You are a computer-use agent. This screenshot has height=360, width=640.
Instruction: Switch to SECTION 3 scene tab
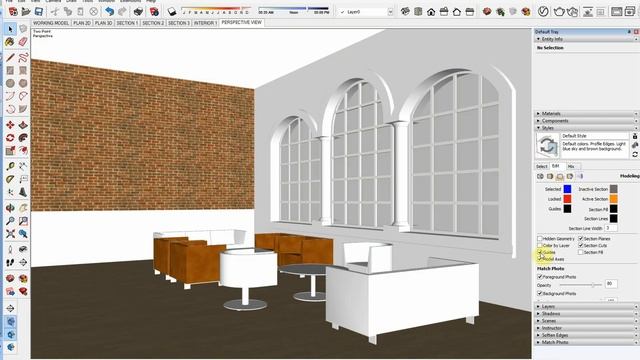click(179, 23)
